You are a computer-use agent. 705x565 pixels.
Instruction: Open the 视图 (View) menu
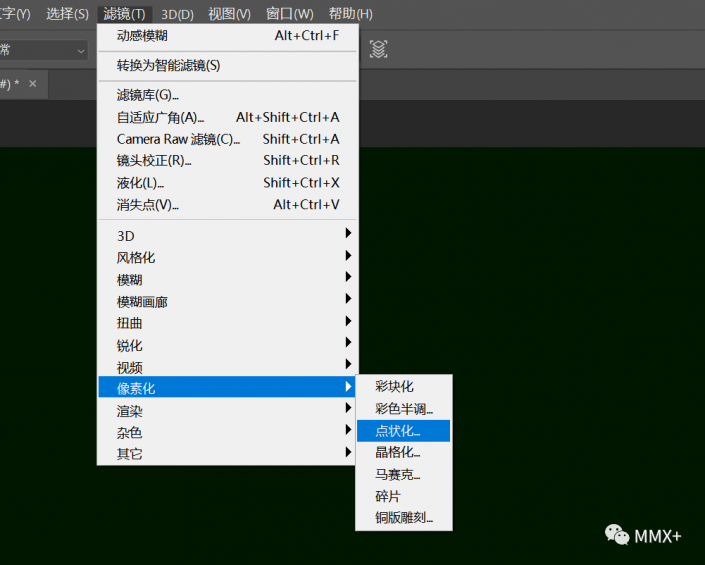point(229,14)
